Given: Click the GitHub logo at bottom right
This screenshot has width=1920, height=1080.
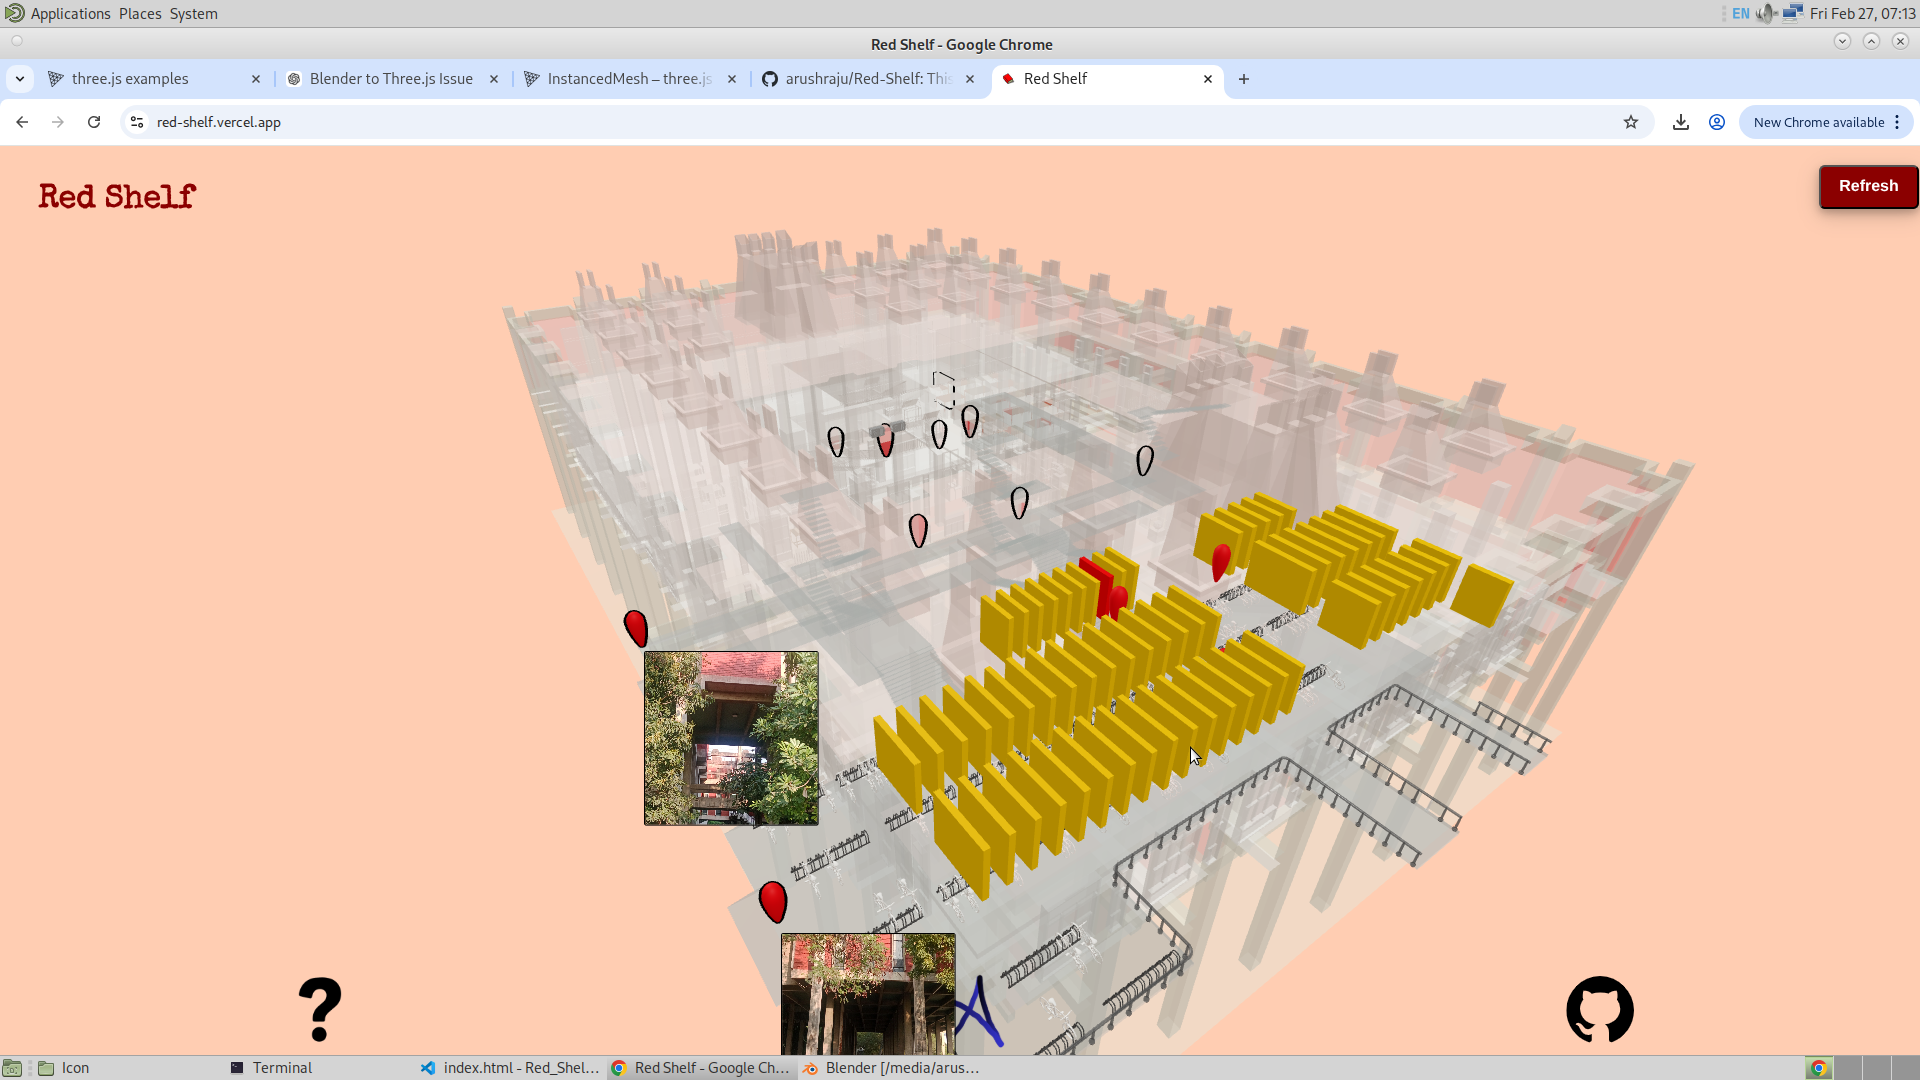Looking at the screenshot, I should tap(1600, 1010).
